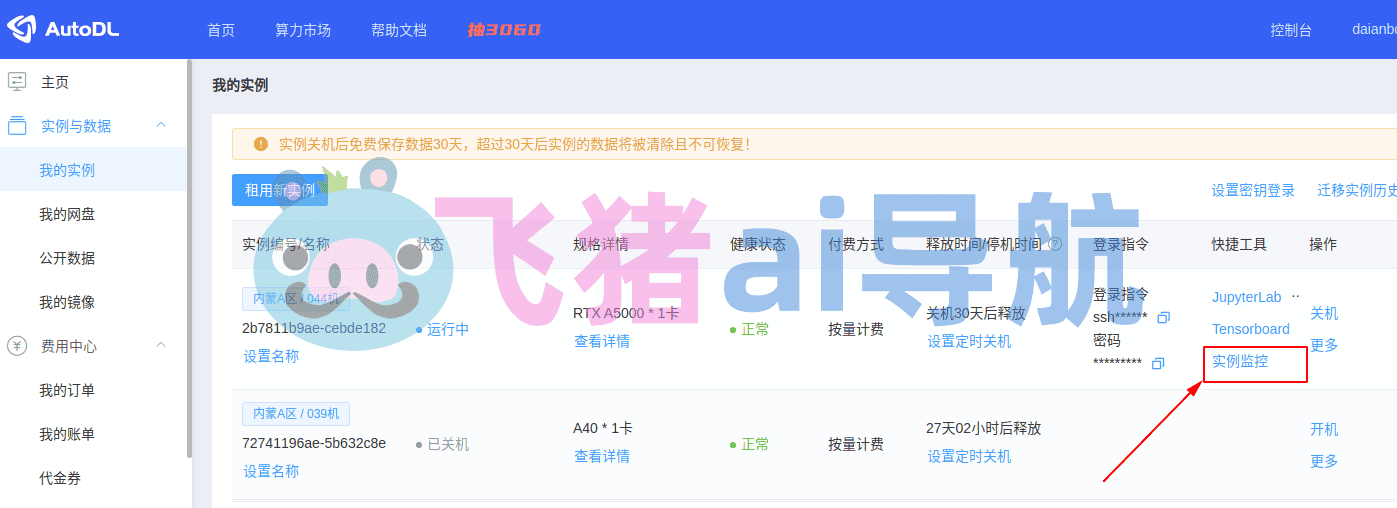Click the orange warning notice icon

(x=261, y=144)
